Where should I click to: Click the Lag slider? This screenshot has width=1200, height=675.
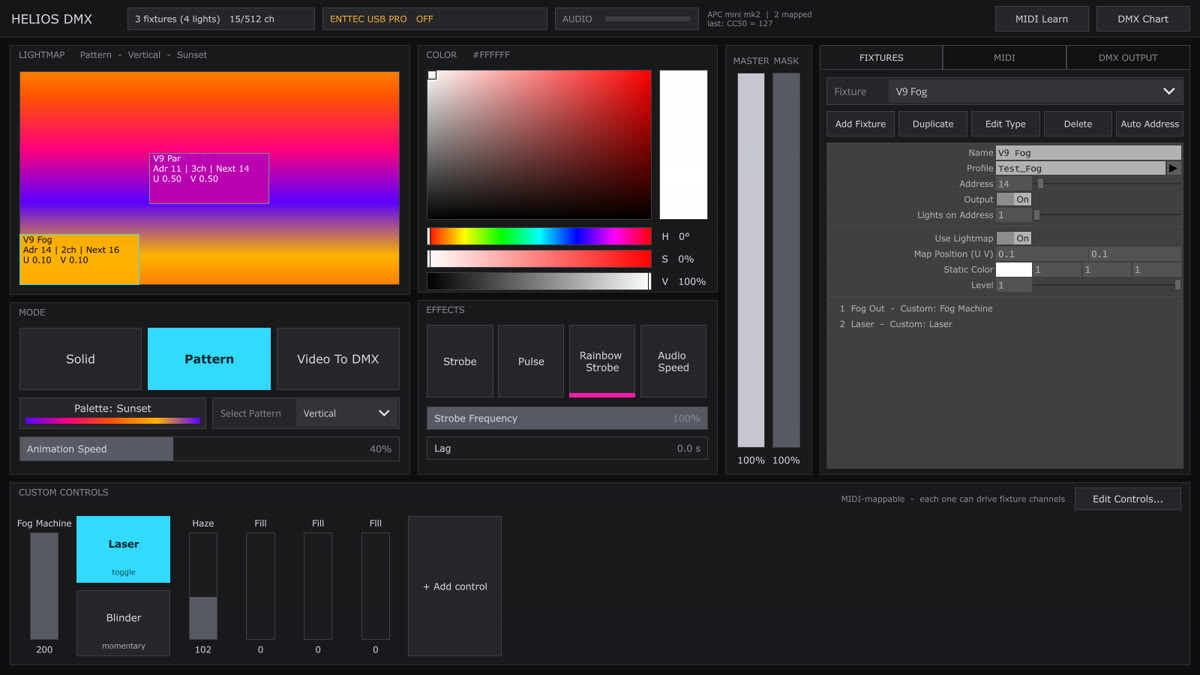(567, 448)
